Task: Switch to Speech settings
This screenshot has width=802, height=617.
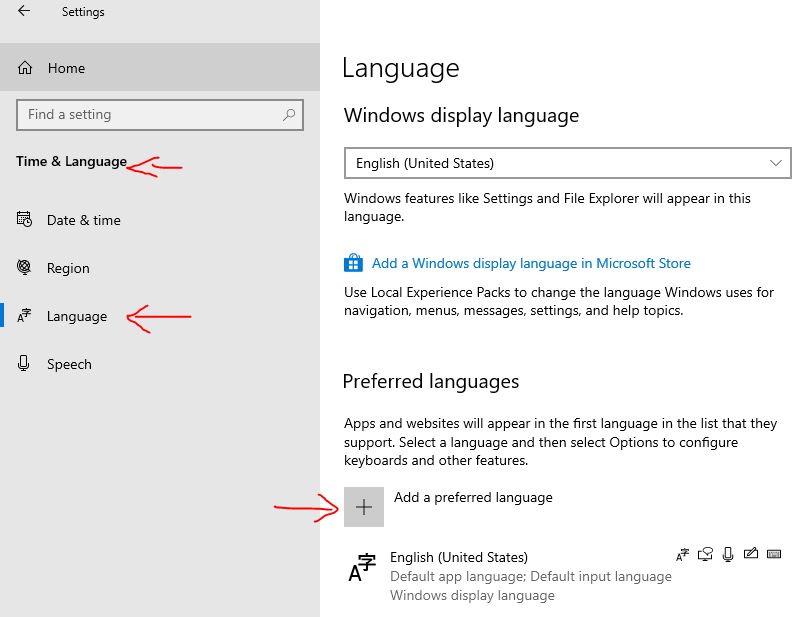Action: tap(69, 364)
